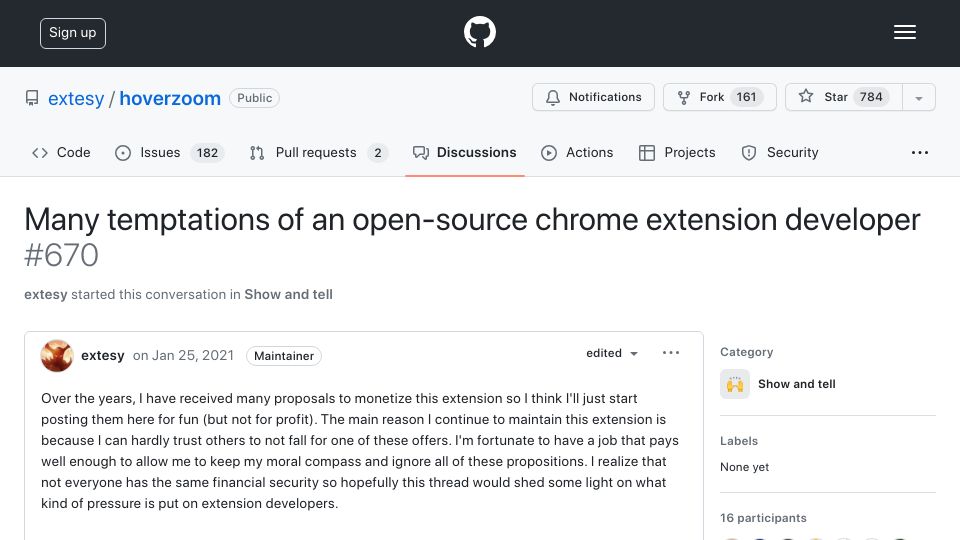The height and width of the screenshot is (540, 960).
Task: Click the Labels heading
Action: pyautogui.click(x=739, y=441)
